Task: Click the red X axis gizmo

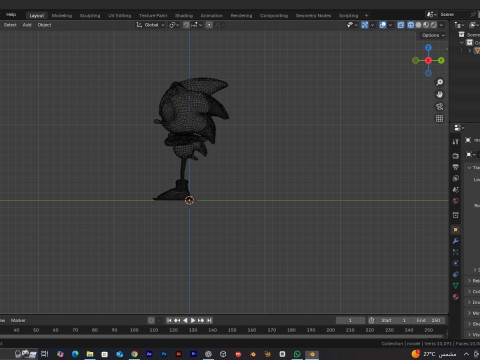Action: [428, 60]
